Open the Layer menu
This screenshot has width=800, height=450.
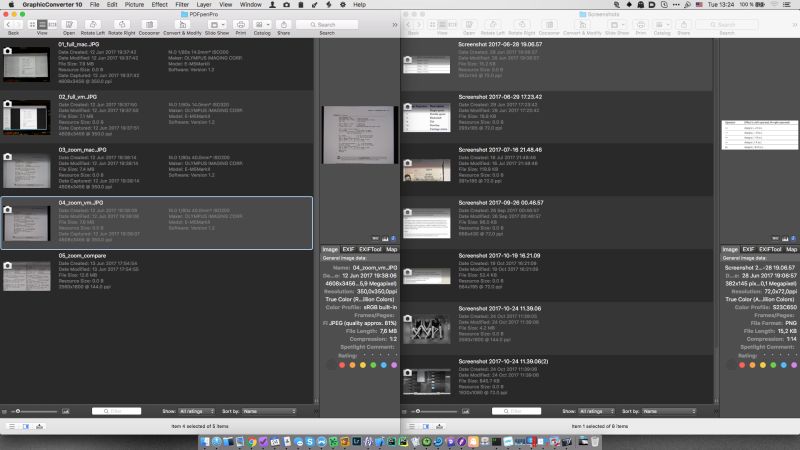[204, 5]
